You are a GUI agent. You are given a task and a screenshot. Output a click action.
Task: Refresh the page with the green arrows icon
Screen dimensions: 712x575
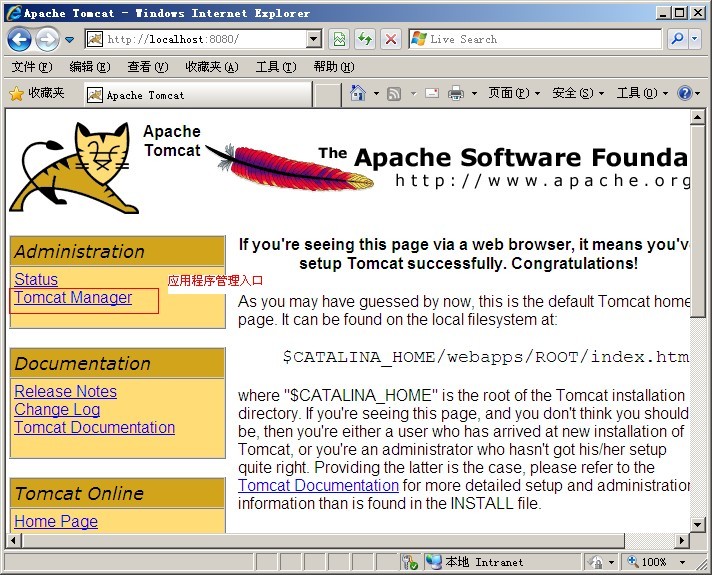pyautogui.click(x=365, y=40)
